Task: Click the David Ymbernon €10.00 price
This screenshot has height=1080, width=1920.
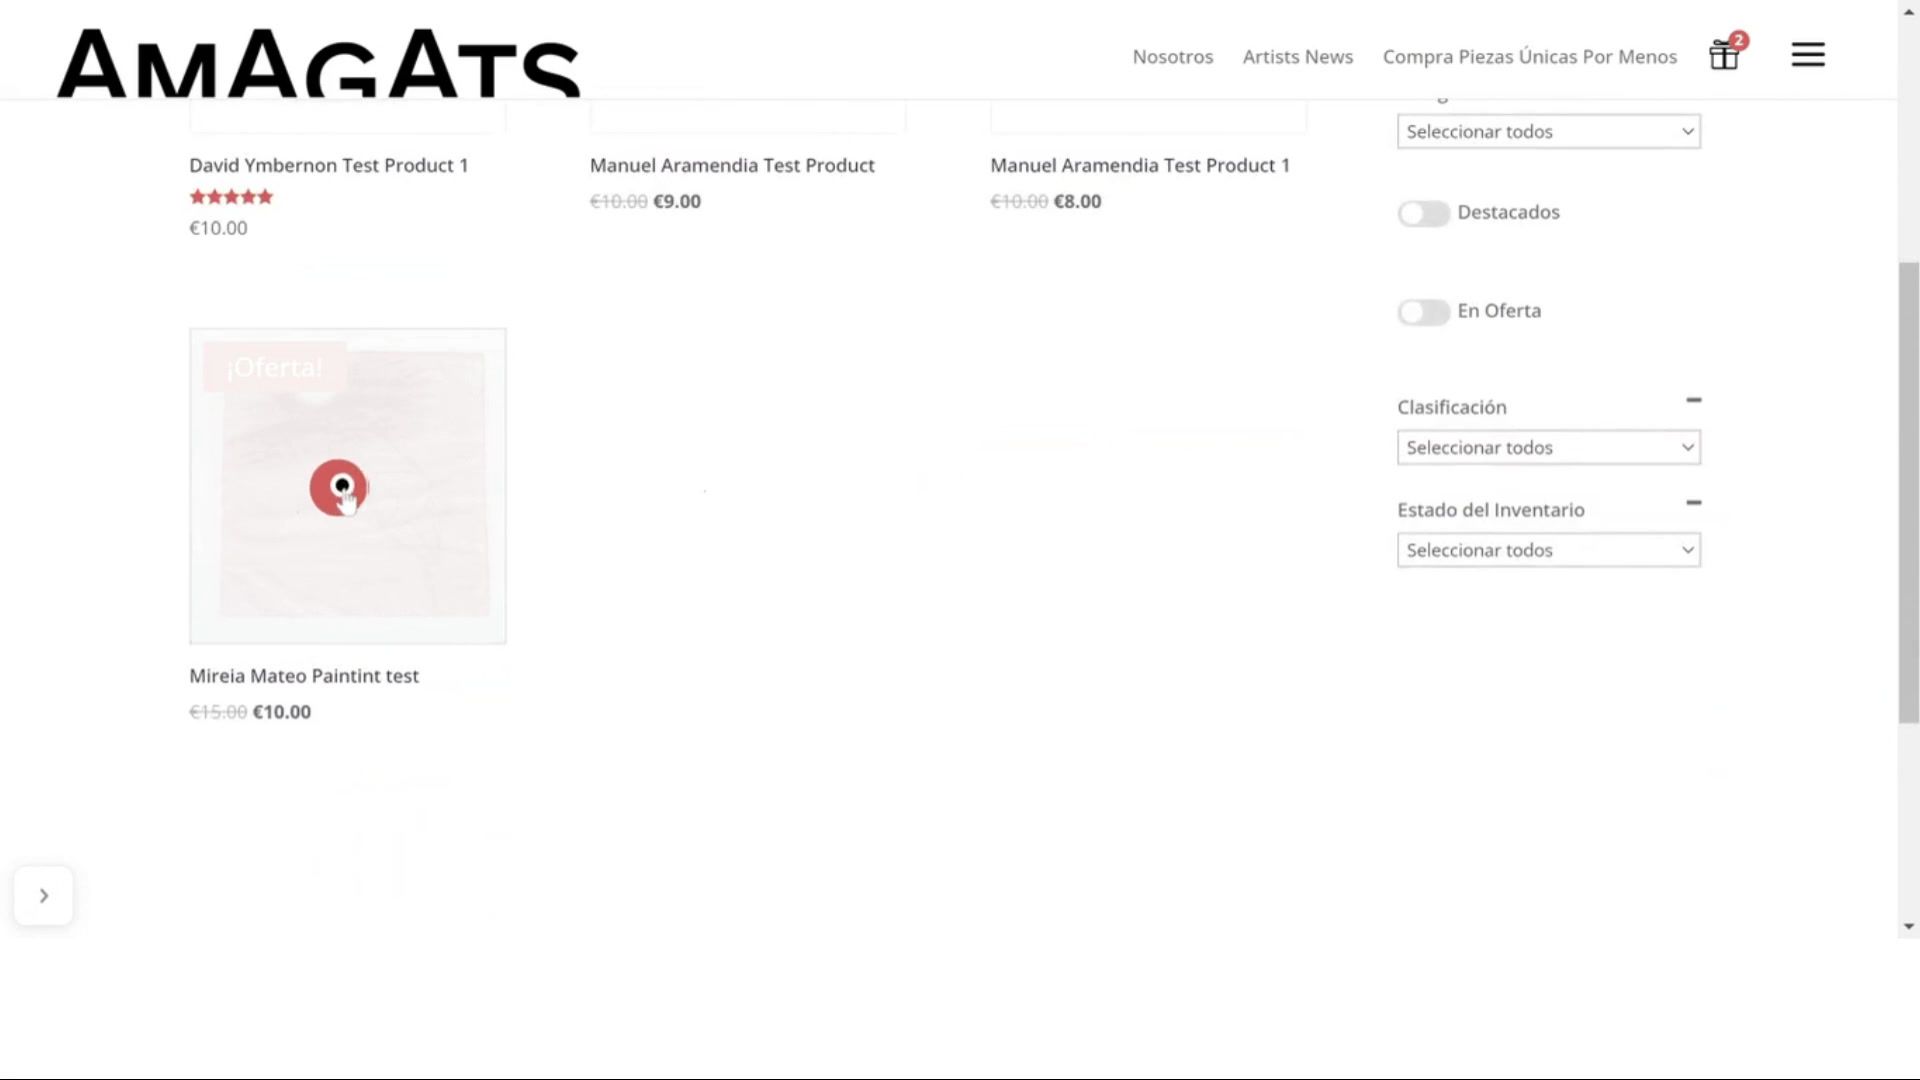Action: (x=218, y=229)
